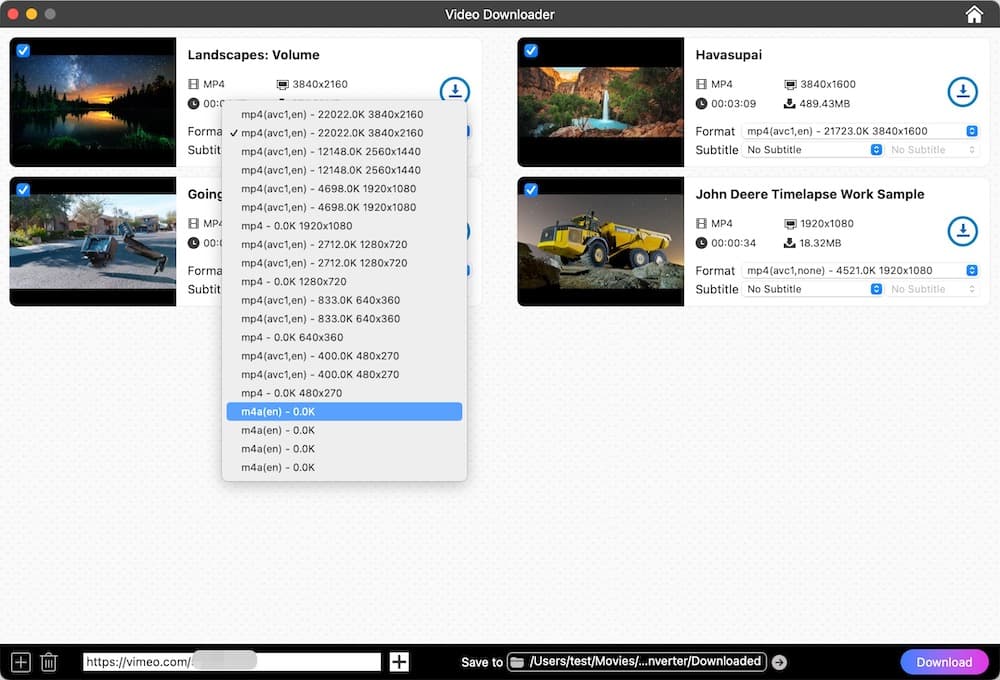Uncheck the Landscapes: Volume thumbnail checkbox
Screen dimensions: 1000x680
[x=22, y=50]
